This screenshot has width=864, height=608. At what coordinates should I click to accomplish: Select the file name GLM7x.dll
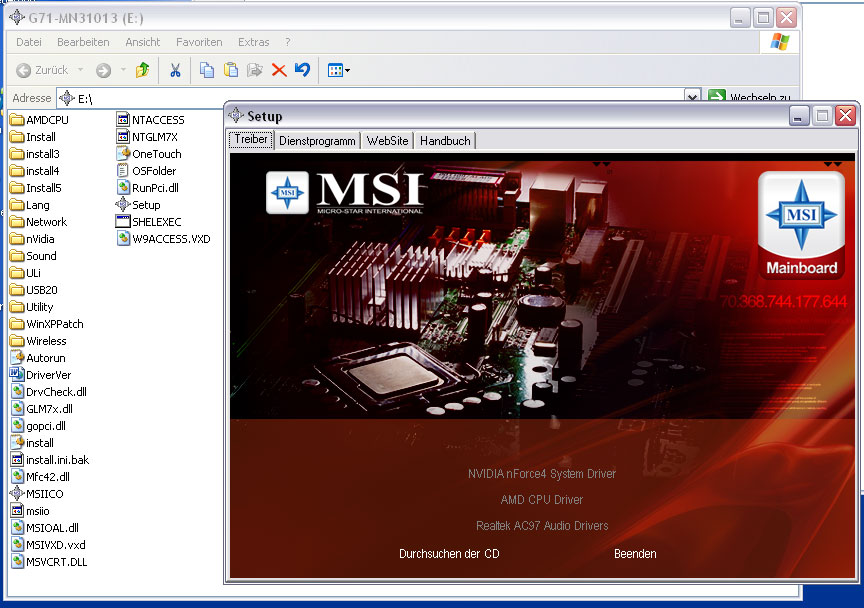point(50,409)
